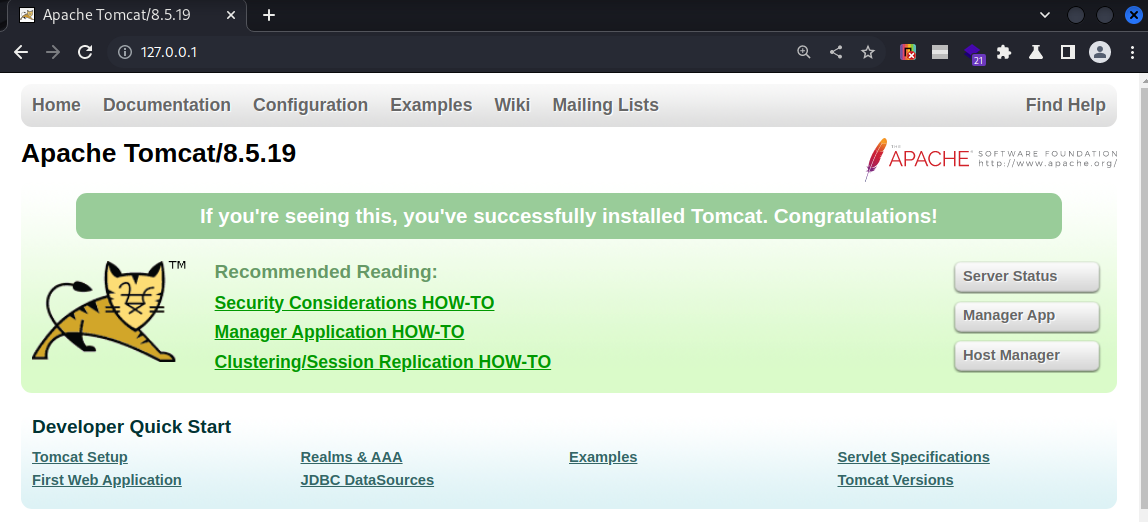Open the Tomcat Setup link
This screenshot has height=522, width=1148.
coord(80,458)
